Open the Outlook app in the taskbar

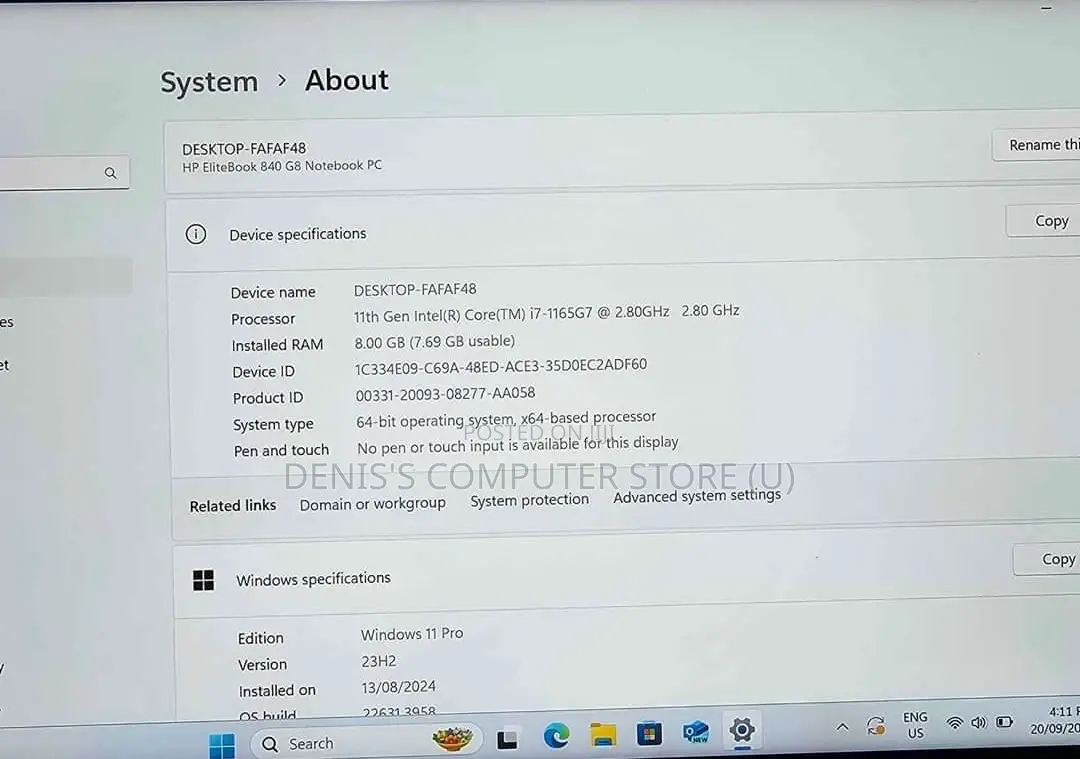coord(695,731)
